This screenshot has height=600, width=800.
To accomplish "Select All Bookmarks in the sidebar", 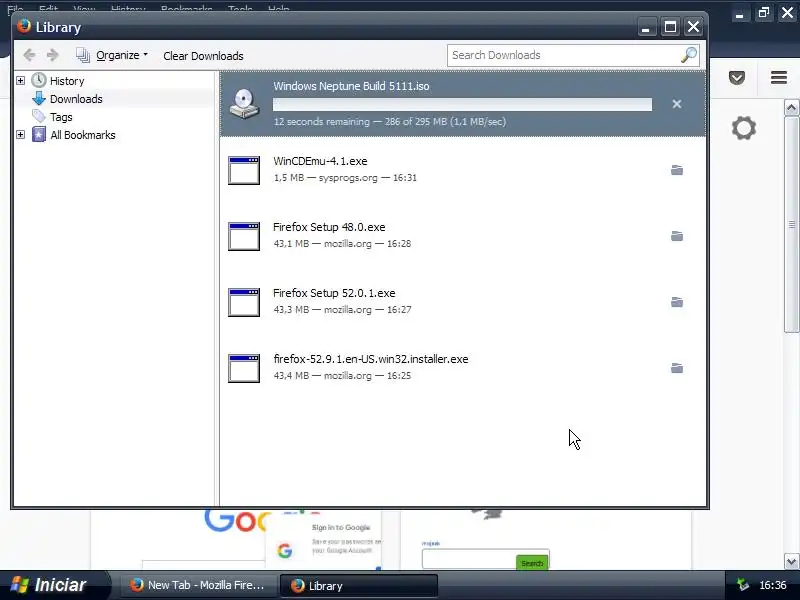I will [83, 135].
